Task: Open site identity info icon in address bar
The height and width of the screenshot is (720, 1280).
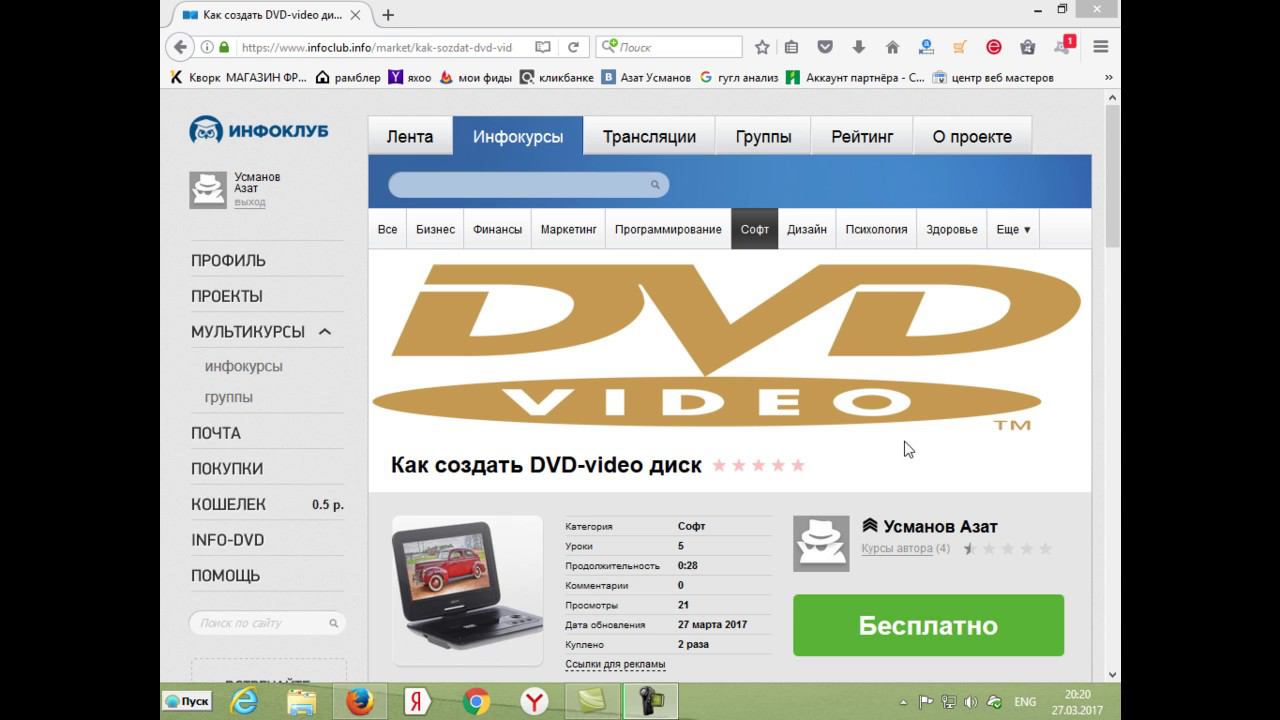Action: pyautogui.click(x=207, y=47)
